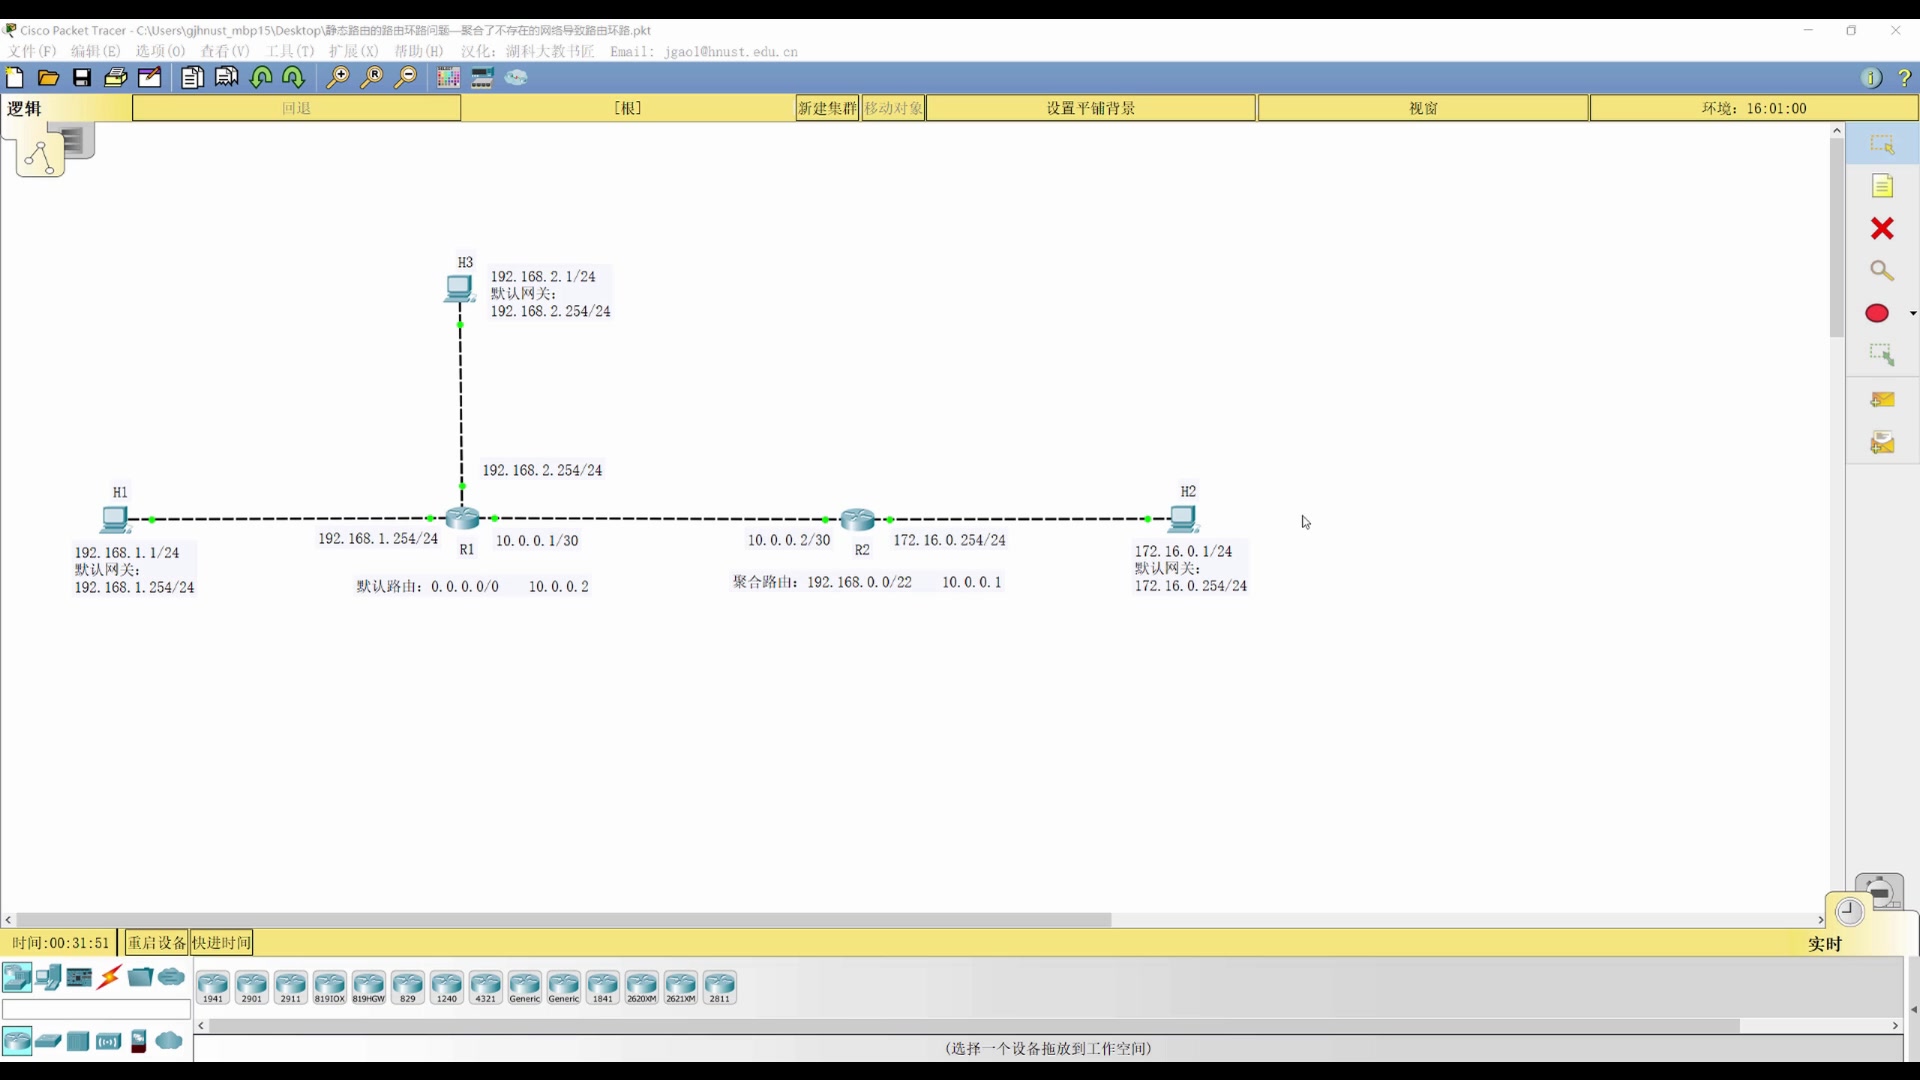Image resolution: width=1920 pixels, height=1080 pixels.
Task: Open the 工具(T) menu
Action: (290, 51)
